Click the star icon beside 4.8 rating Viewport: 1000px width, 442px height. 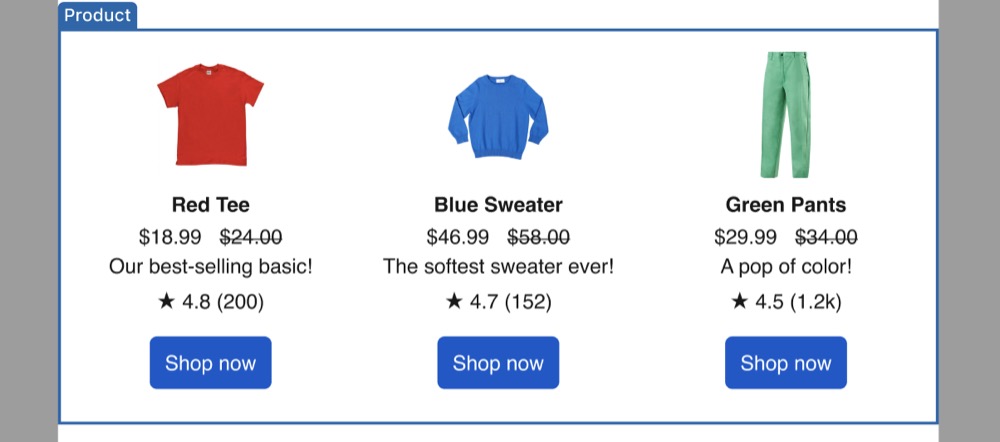click(x=166, y=301)
